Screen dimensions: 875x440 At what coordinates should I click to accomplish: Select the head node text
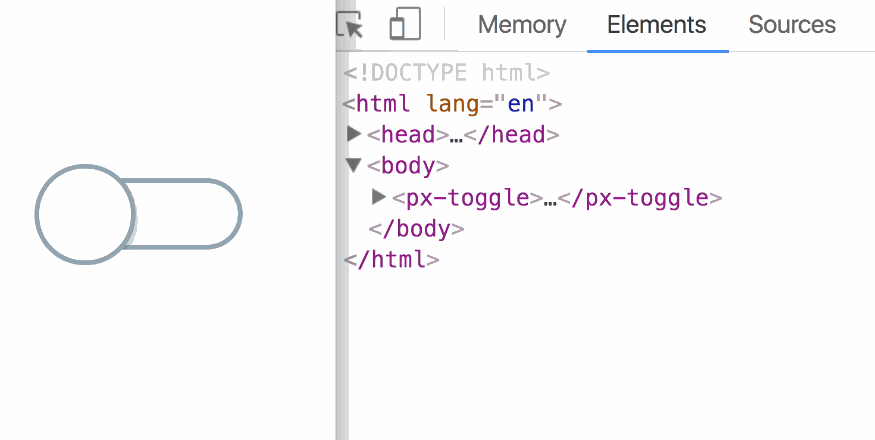463,135
